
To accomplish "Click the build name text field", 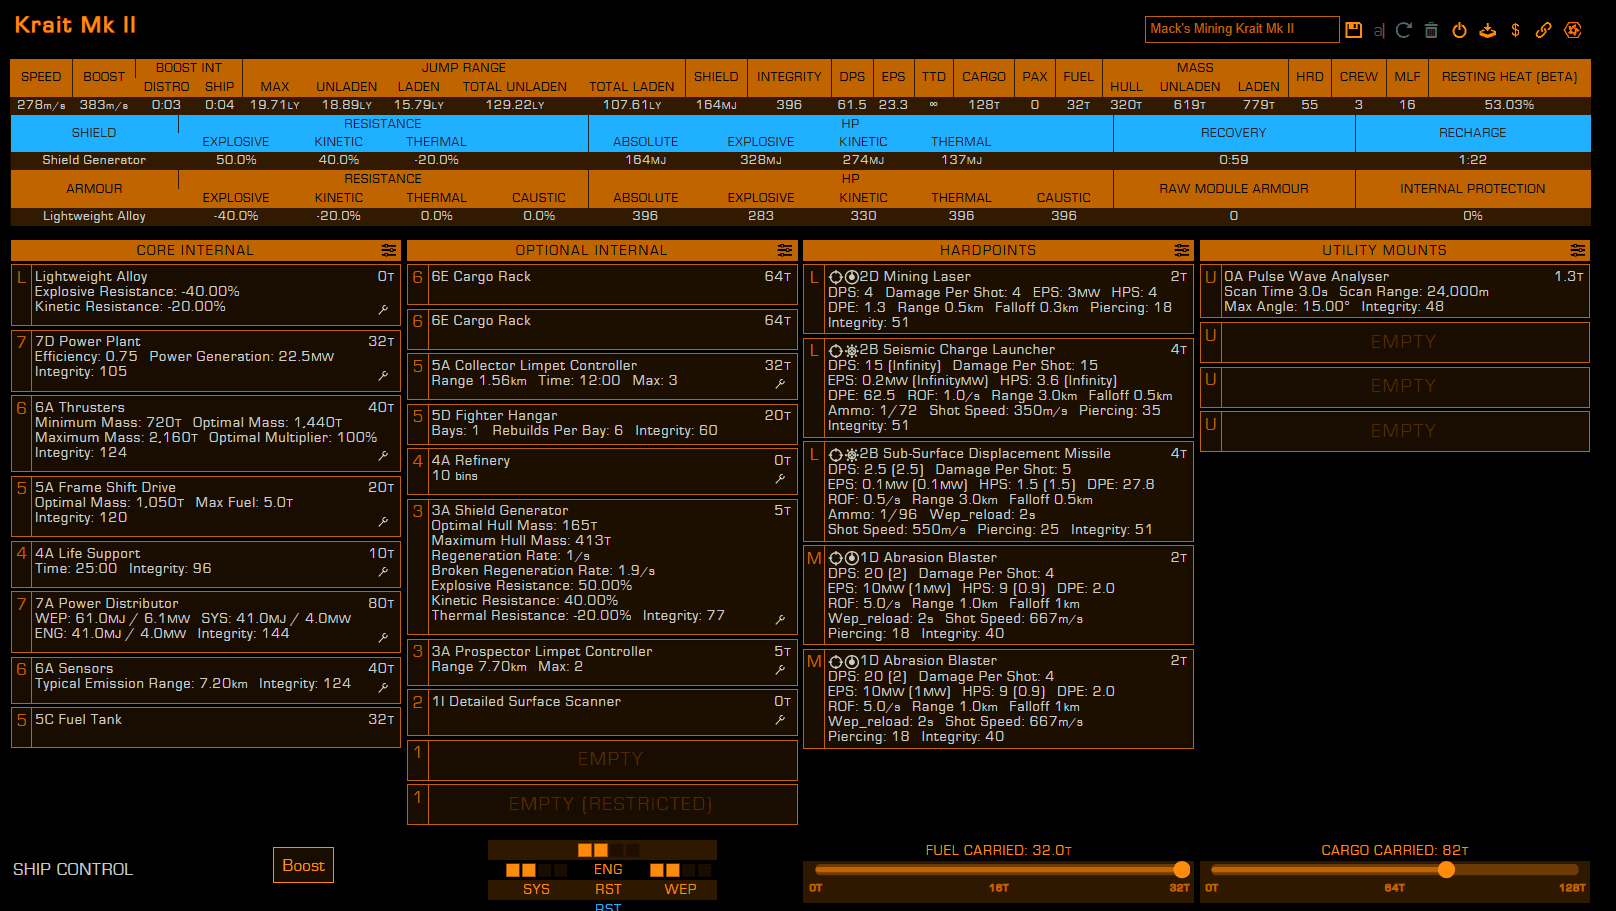I will 1241,29.
